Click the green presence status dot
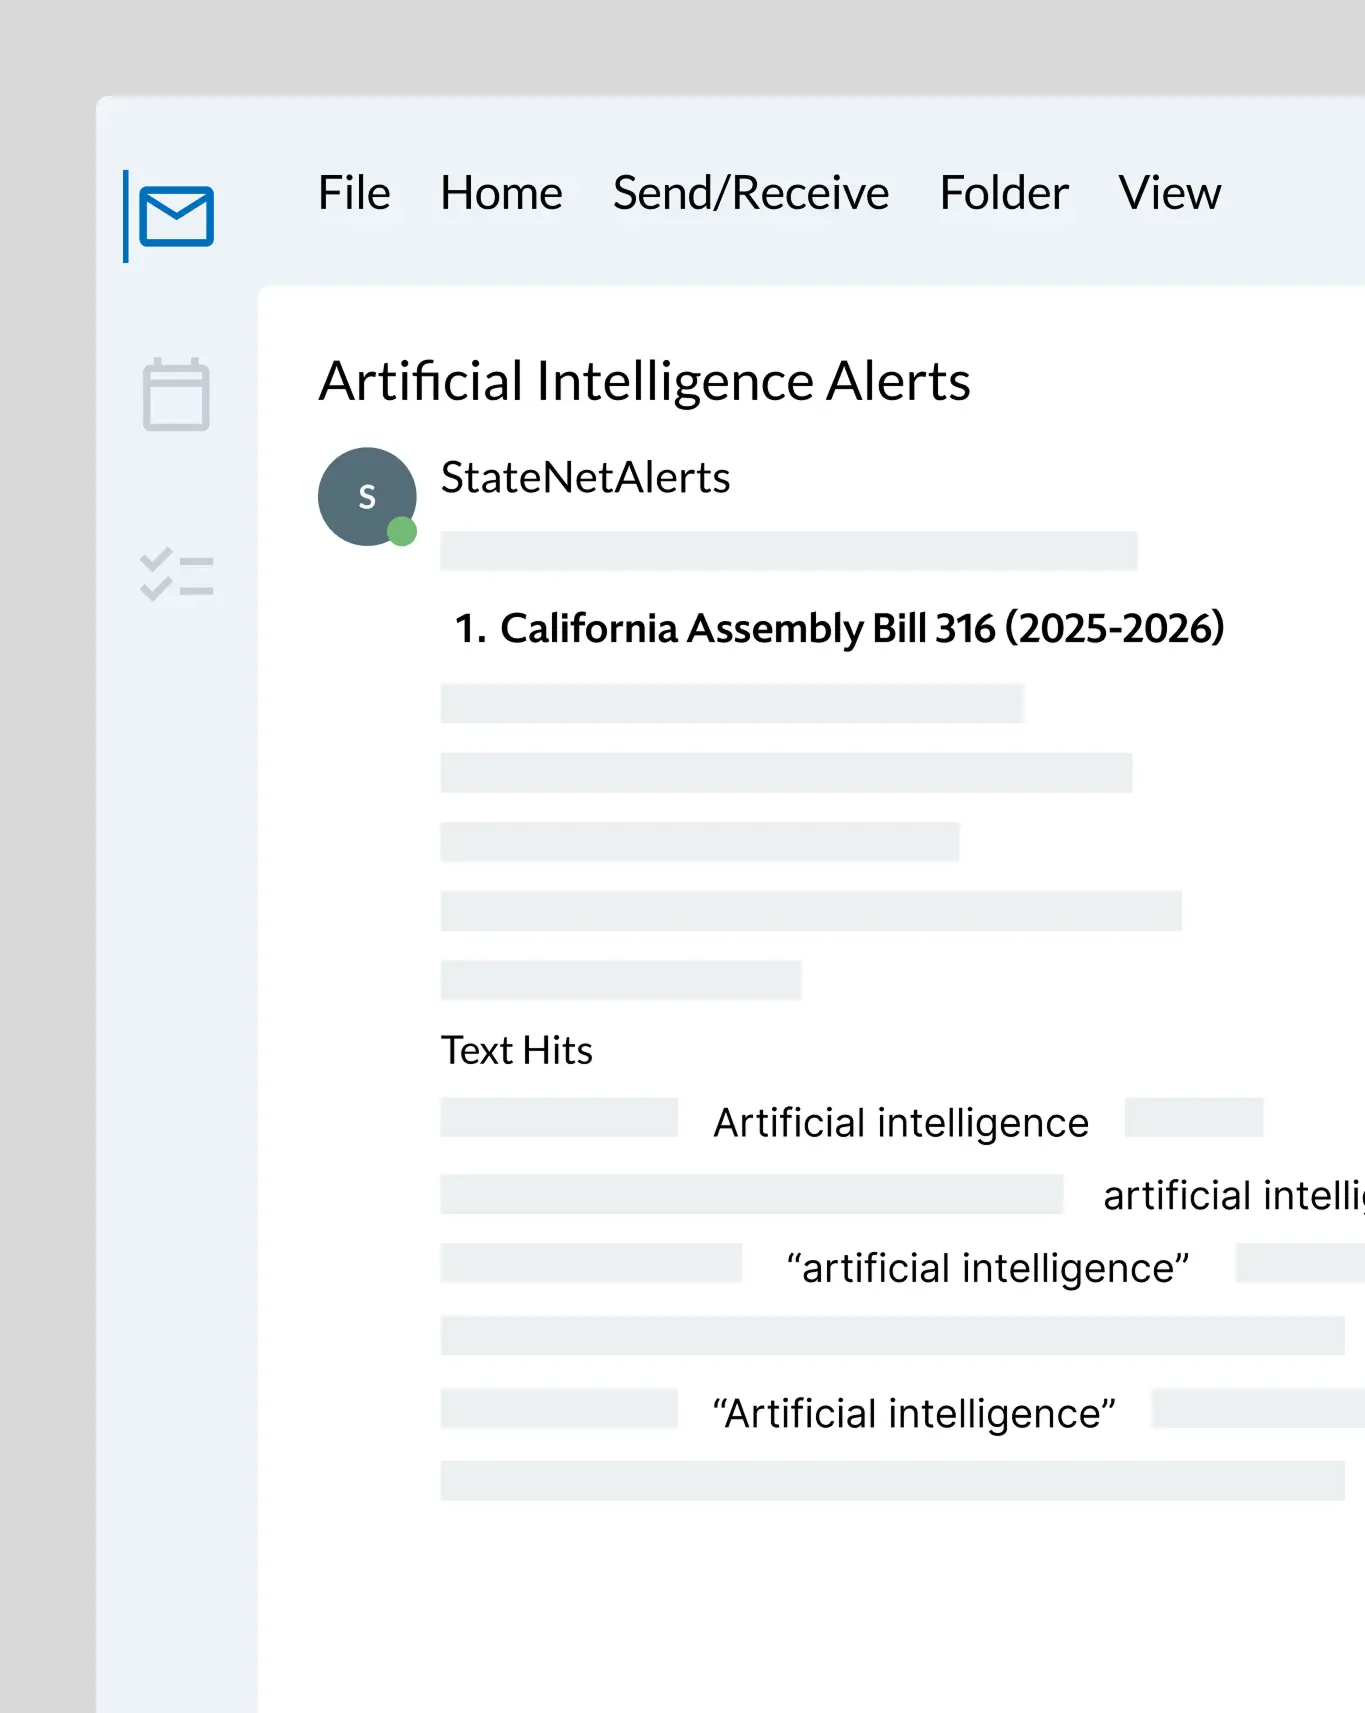 pyautogui.click(x=402, y=532)
